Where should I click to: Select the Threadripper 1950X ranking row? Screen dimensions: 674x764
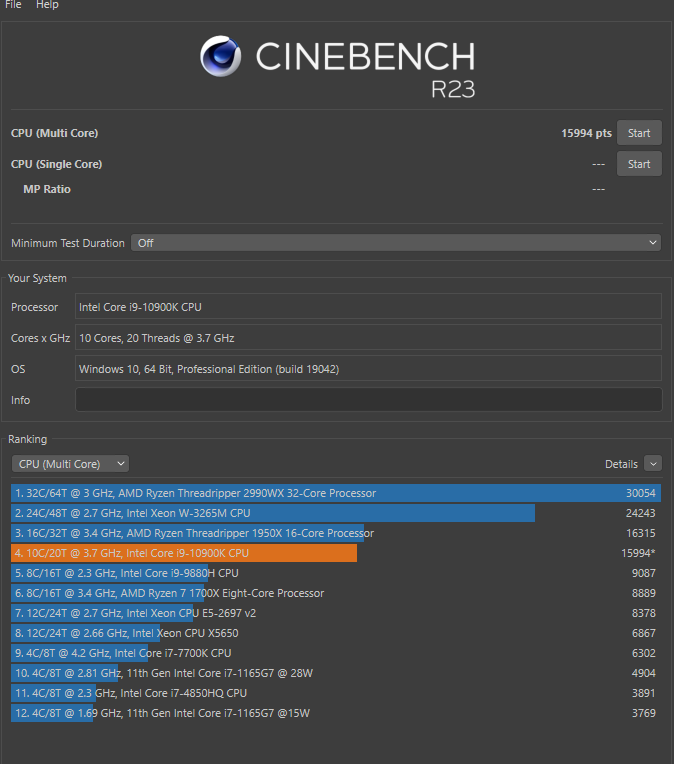pos(336,533)
